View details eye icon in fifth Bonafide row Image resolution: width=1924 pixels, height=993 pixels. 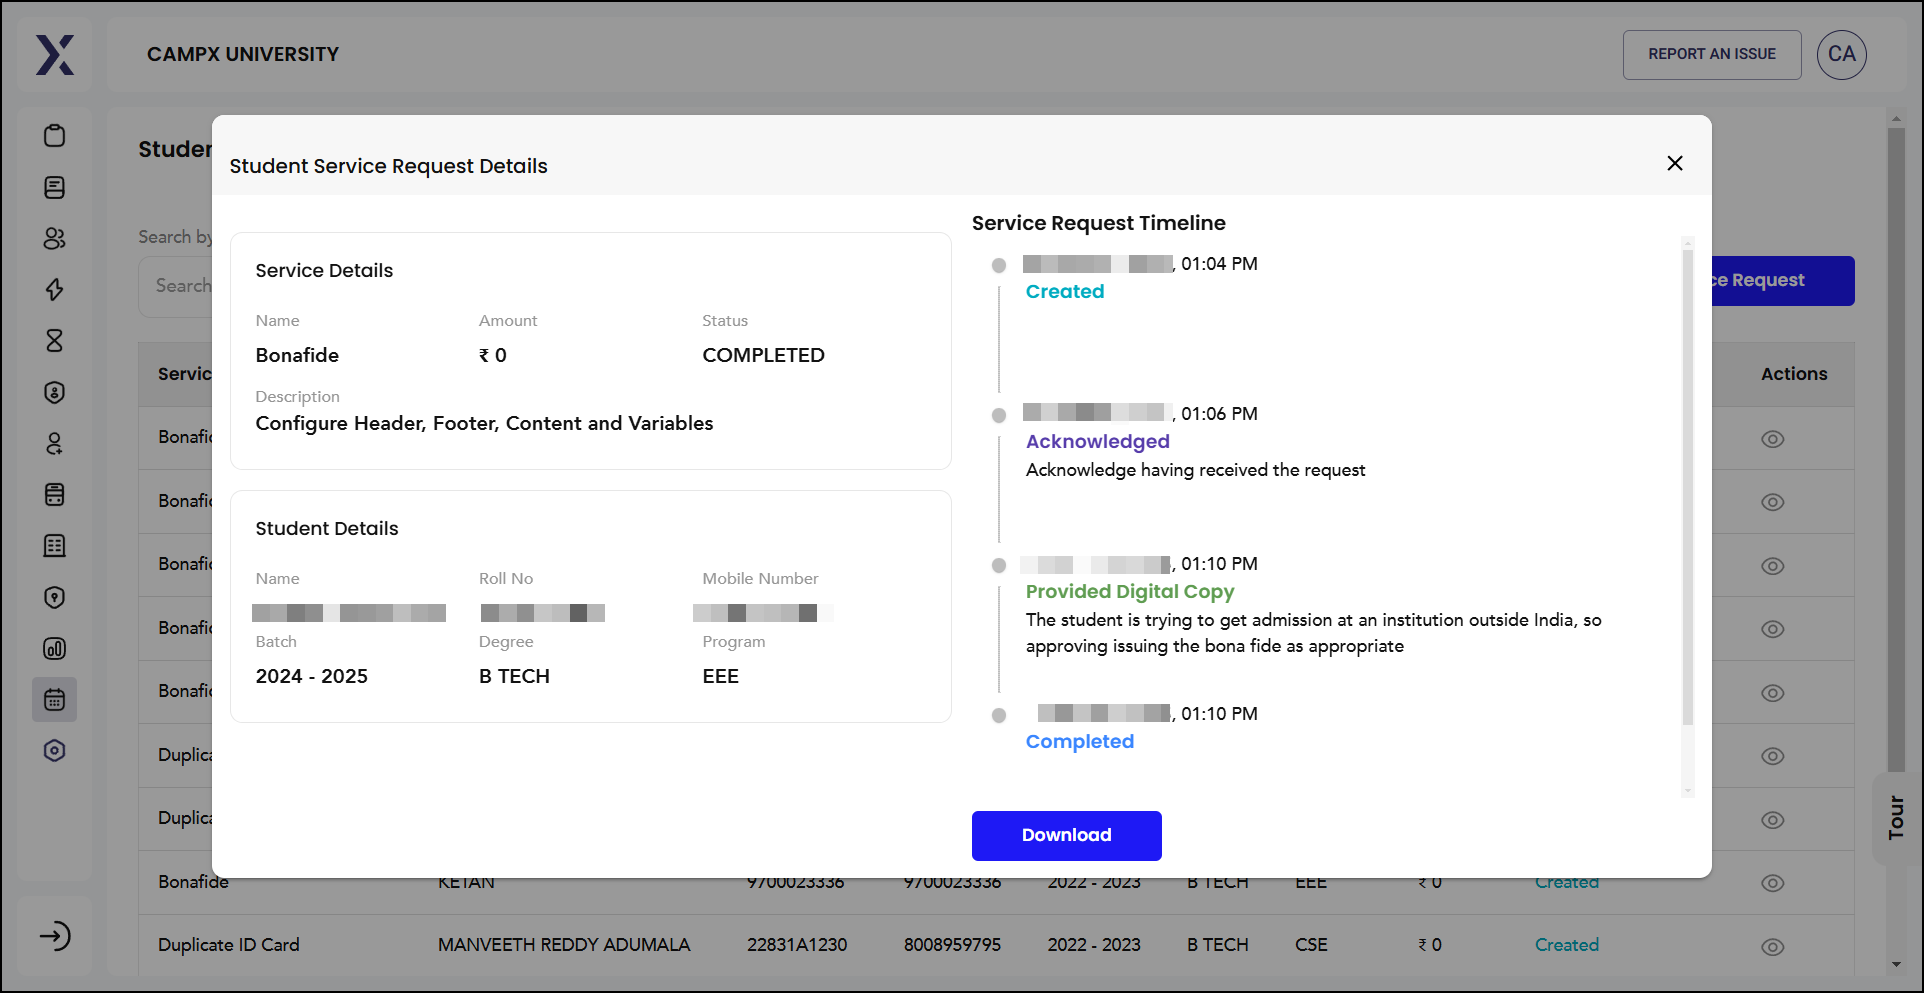click(1773, 693)
